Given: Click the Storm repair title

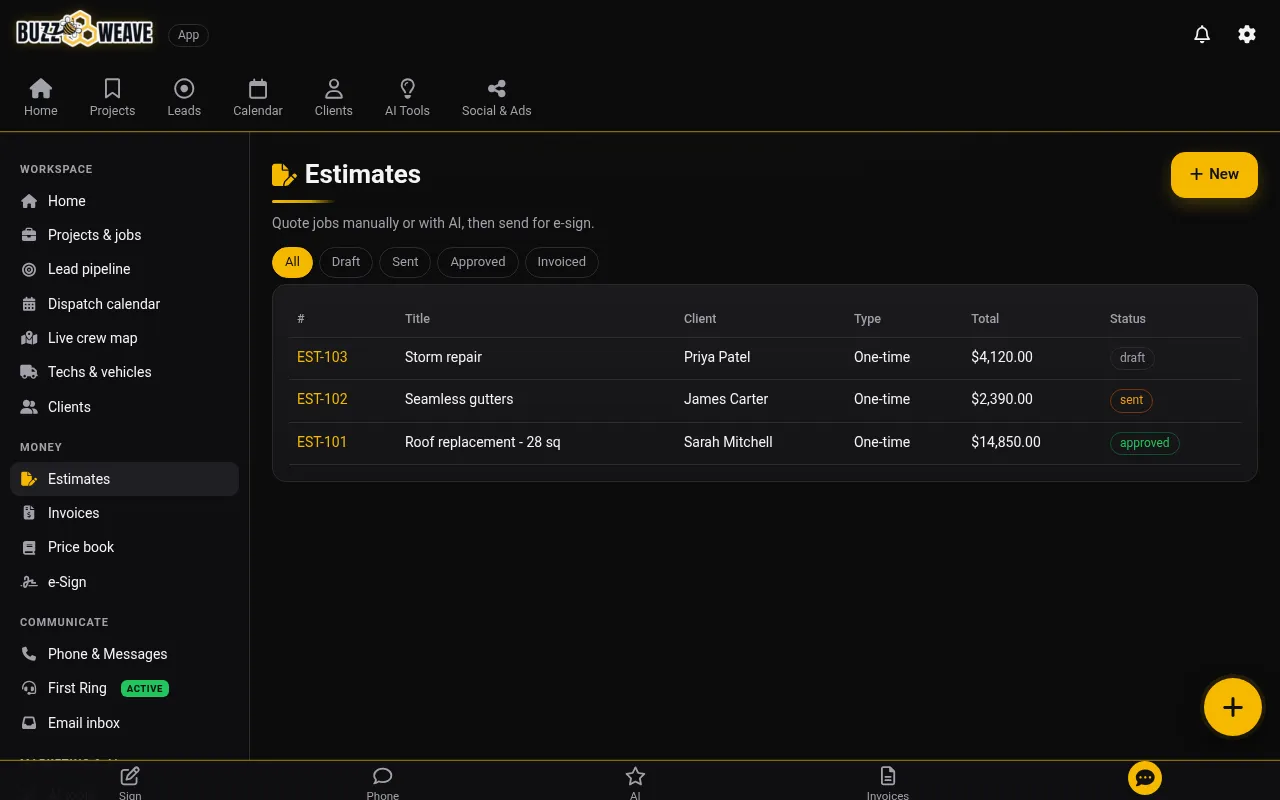Looking at the screenshot, I should click(x=443, y=357).
